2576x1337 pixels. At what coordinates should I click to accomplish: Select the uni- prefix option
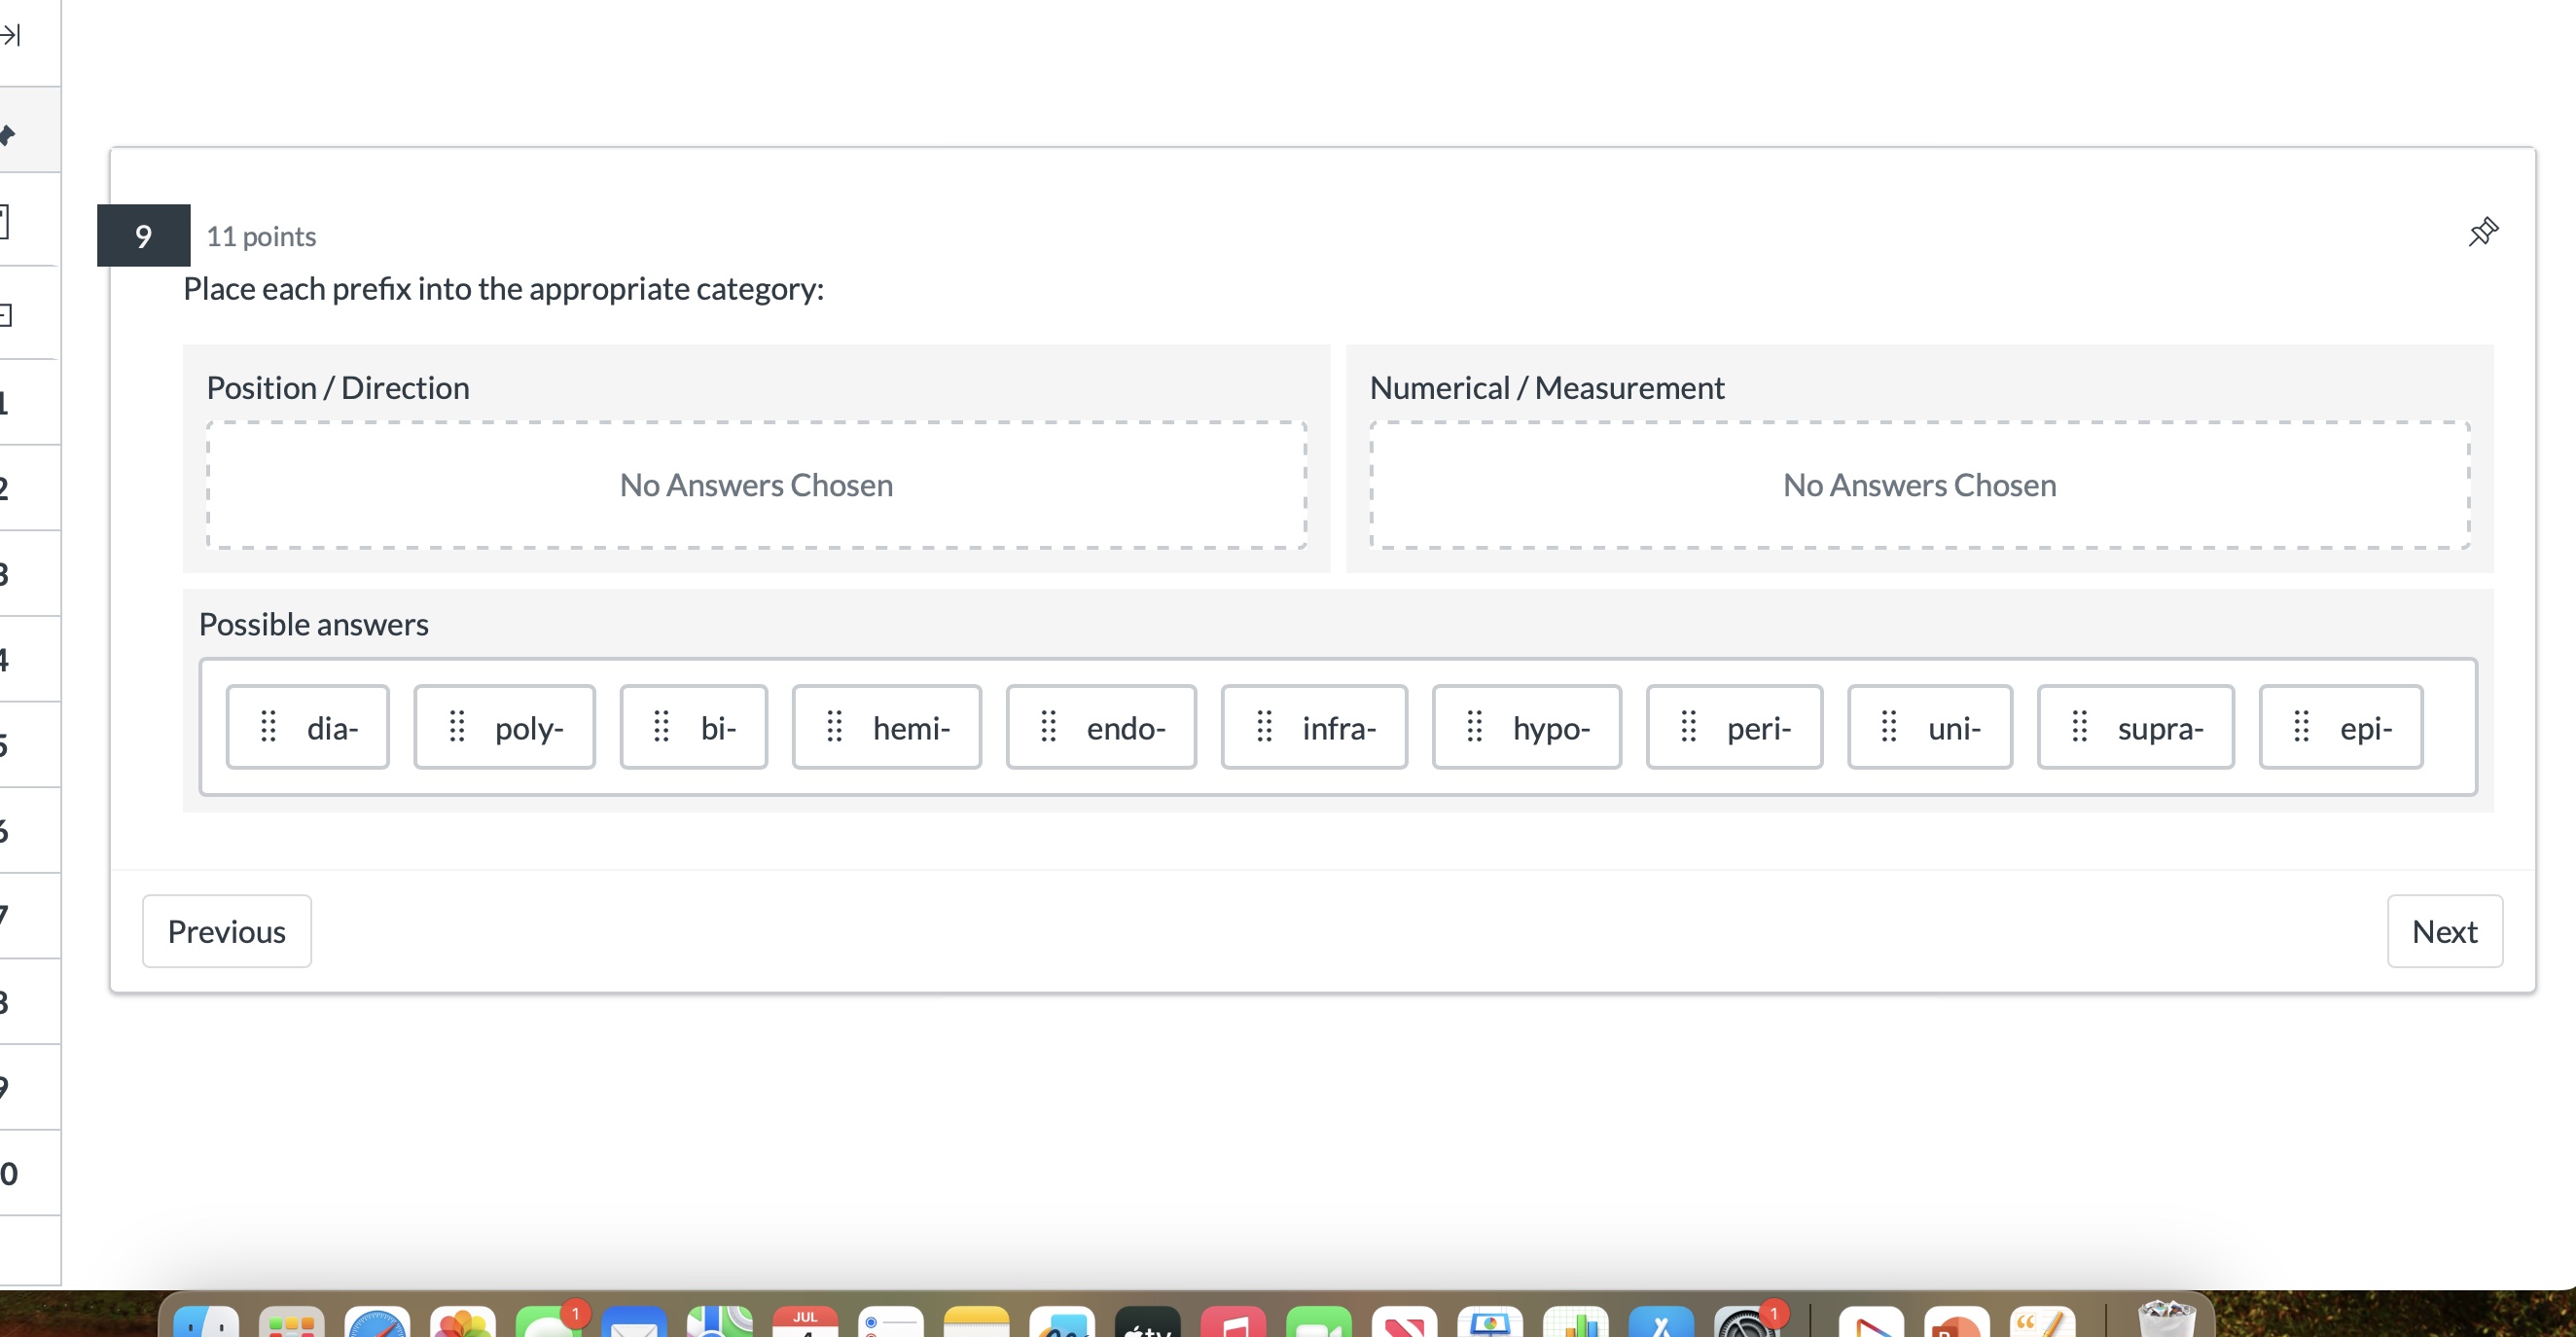pyautogui.click(x=1929, y=727)
